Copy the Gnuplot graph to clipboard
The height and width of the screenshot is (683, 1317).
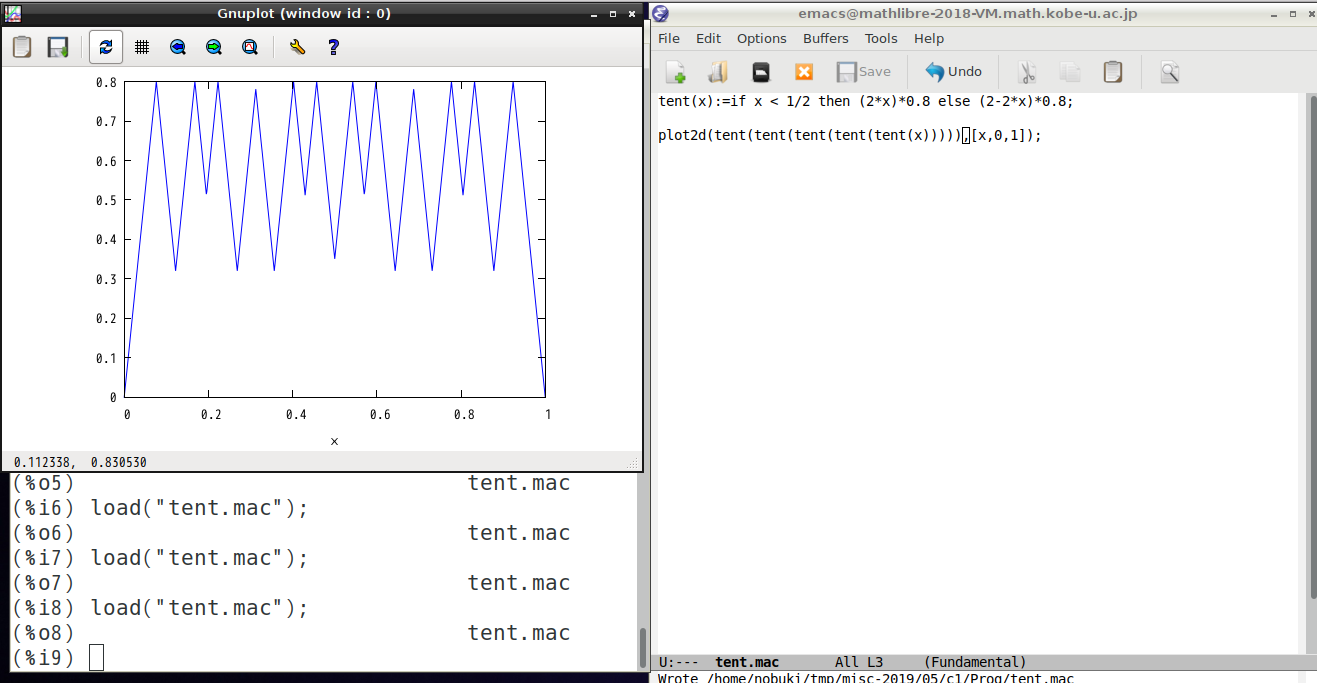[x=22, y=47]
